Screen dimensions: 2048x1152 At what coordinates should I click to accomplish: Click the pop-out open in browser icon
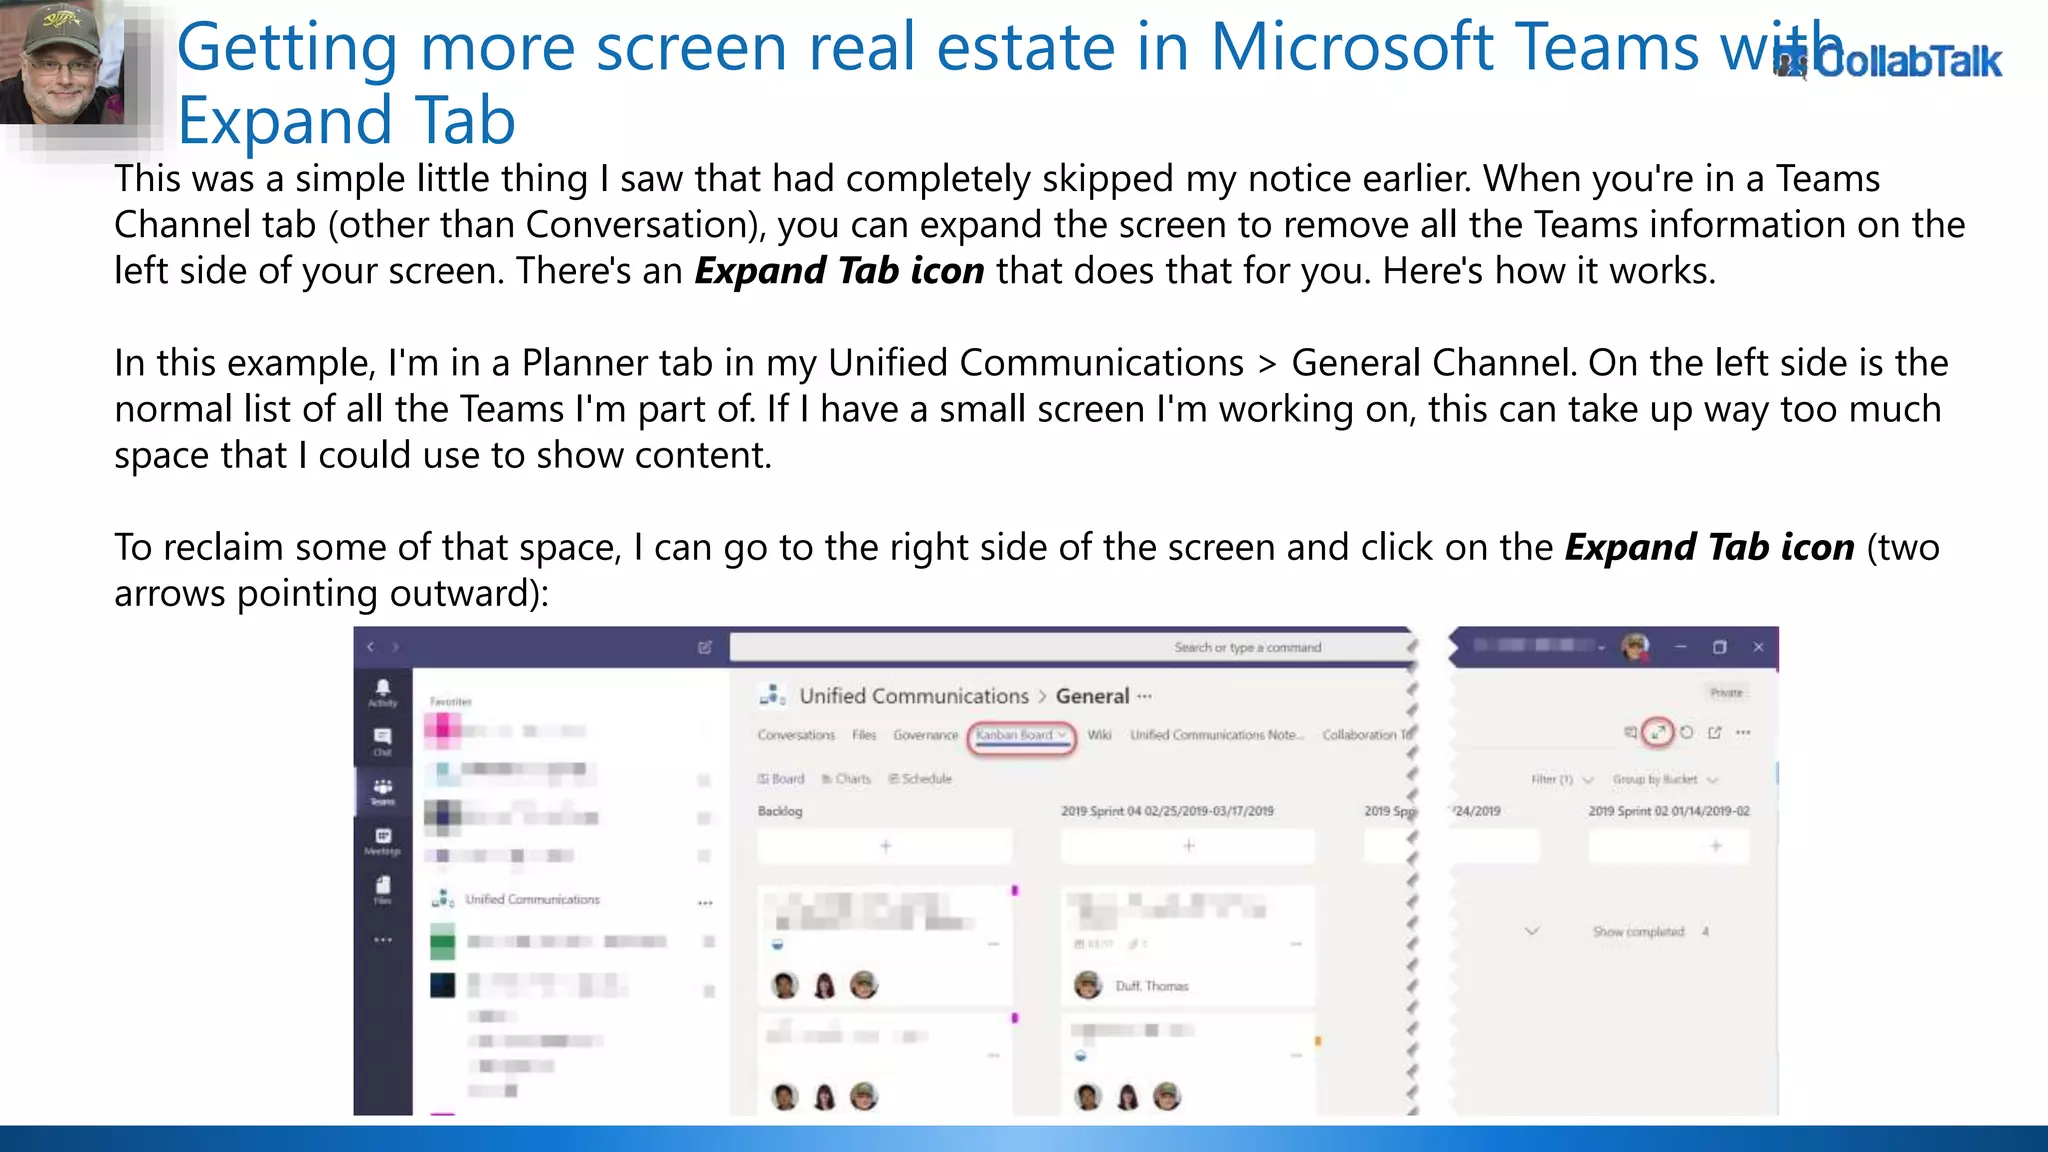point(1715,732)
